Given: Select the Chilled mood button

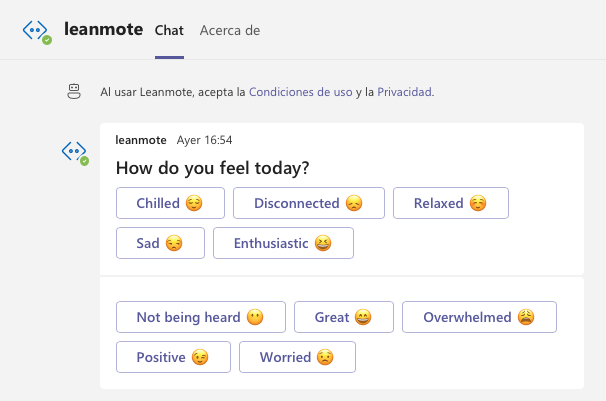Looking at the screenshot, I should coord(170,203).
